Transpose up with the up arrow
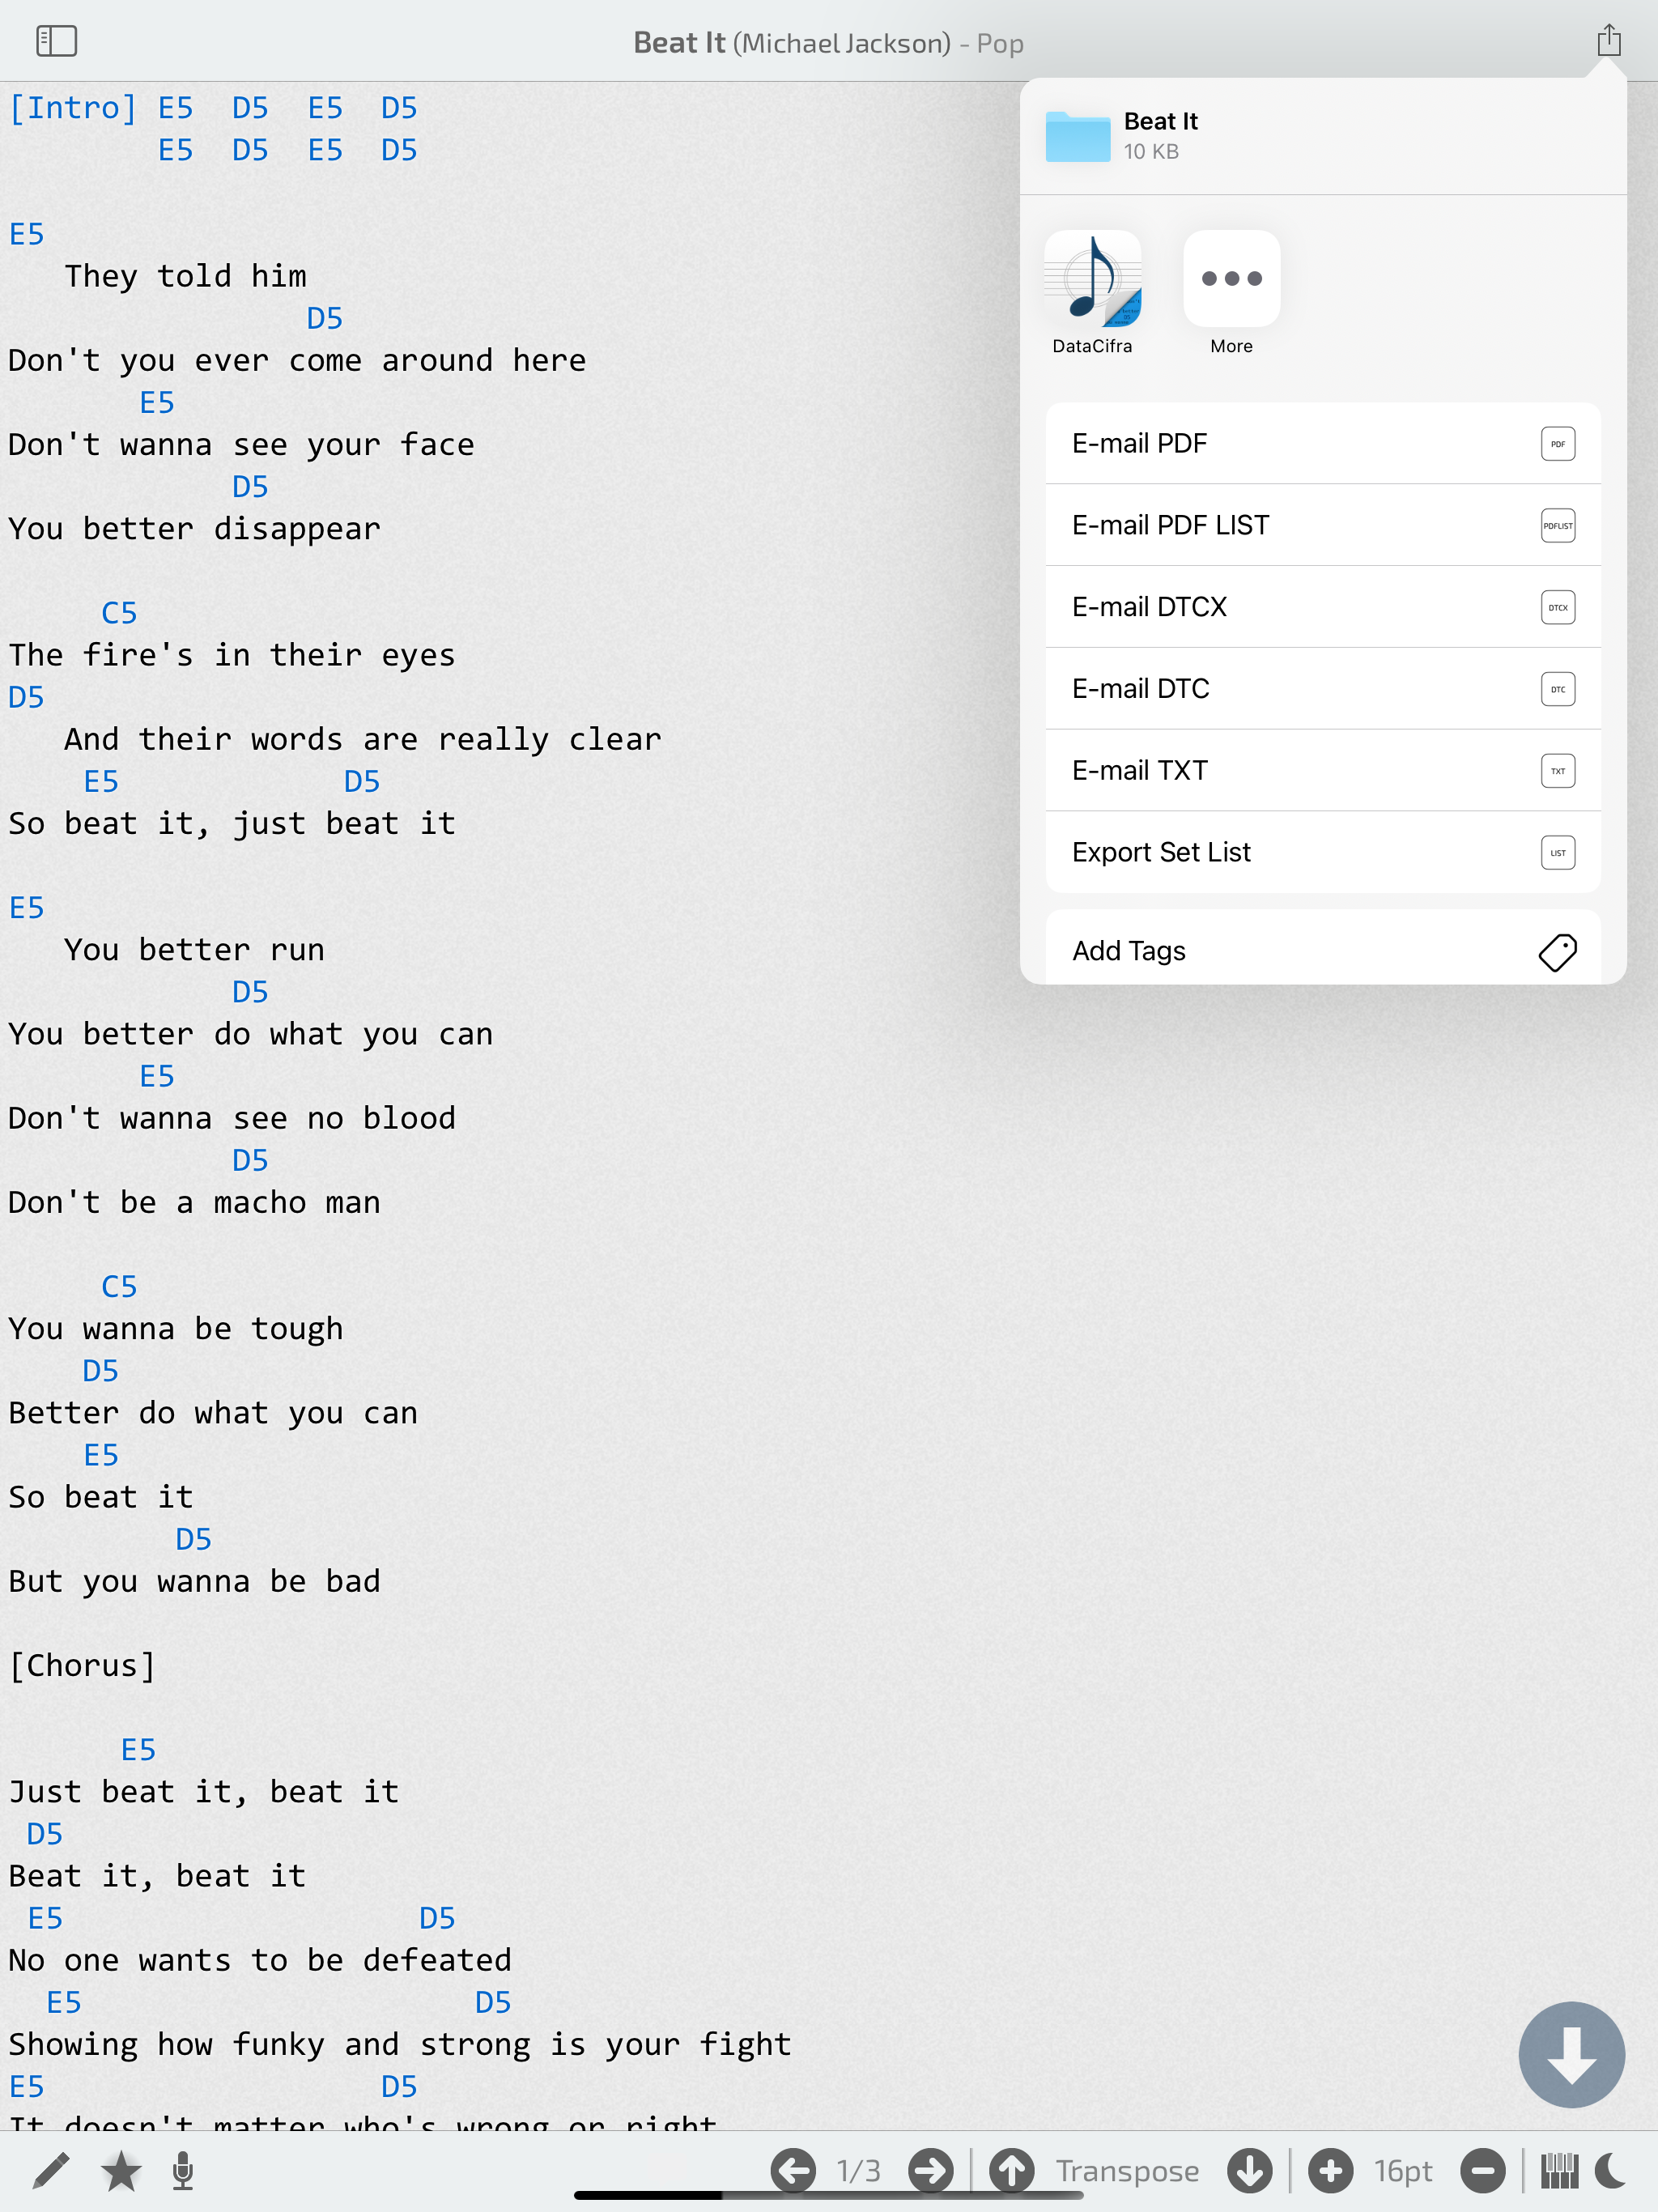The width and height of the screenshot is (1658, 2212). click(1012, 2171)
